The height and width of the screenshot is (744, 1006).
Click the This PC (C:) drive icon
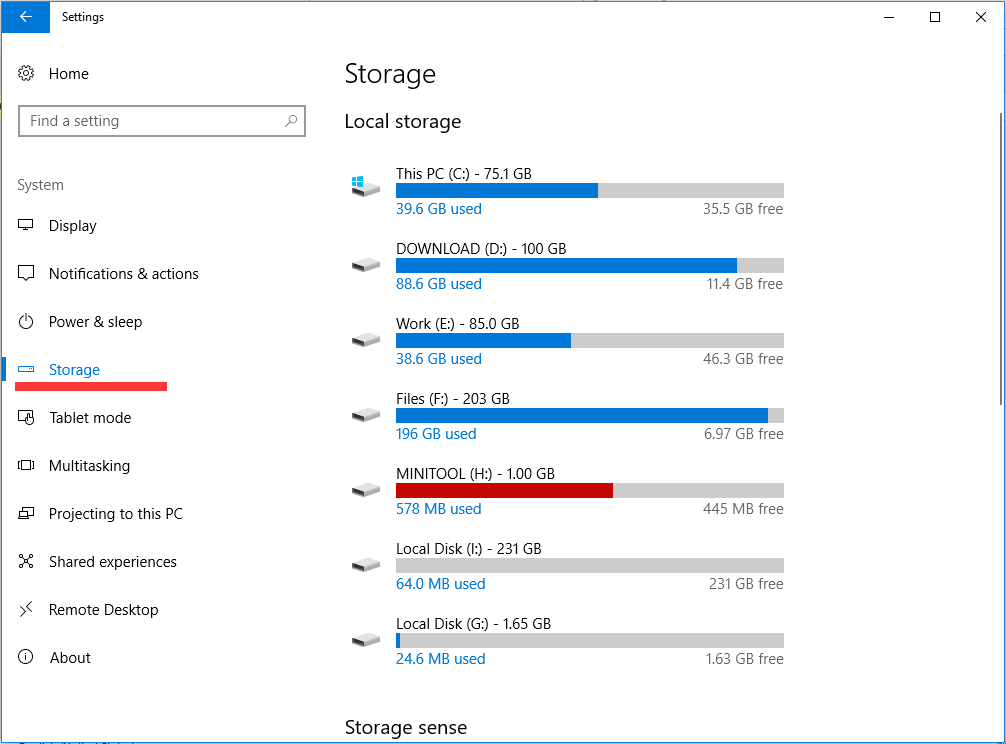point(365,187)
